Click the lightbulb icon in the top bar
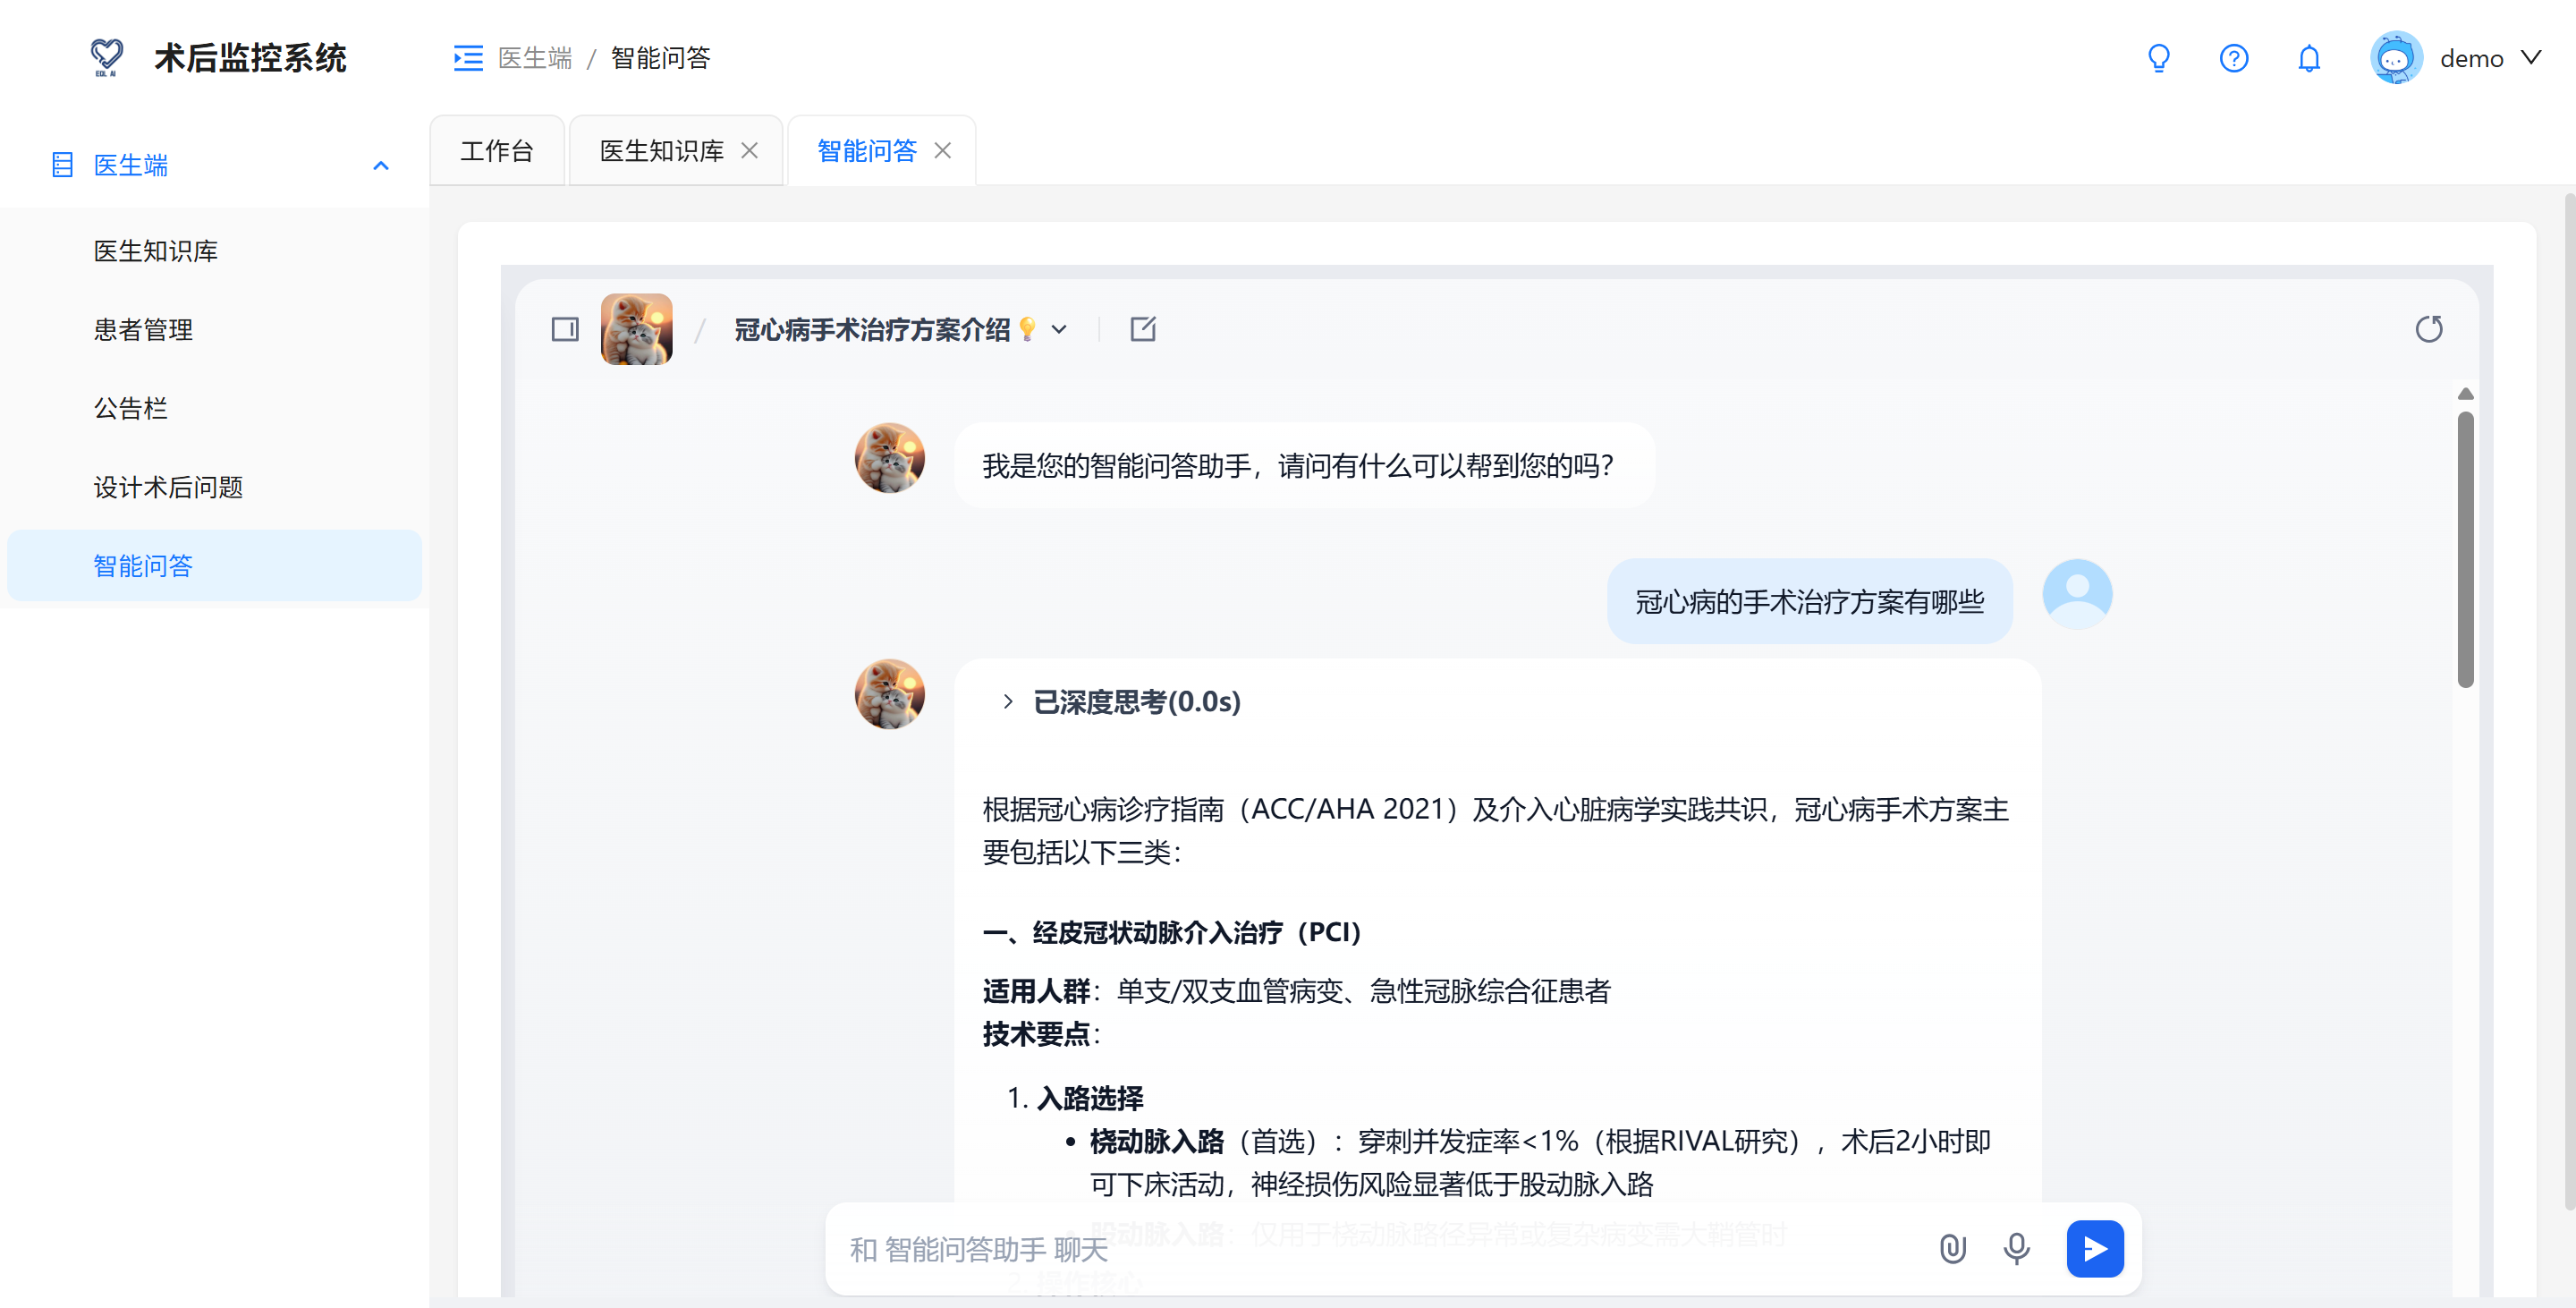Screen dimensions: 2576x1308 (2158, 58)
